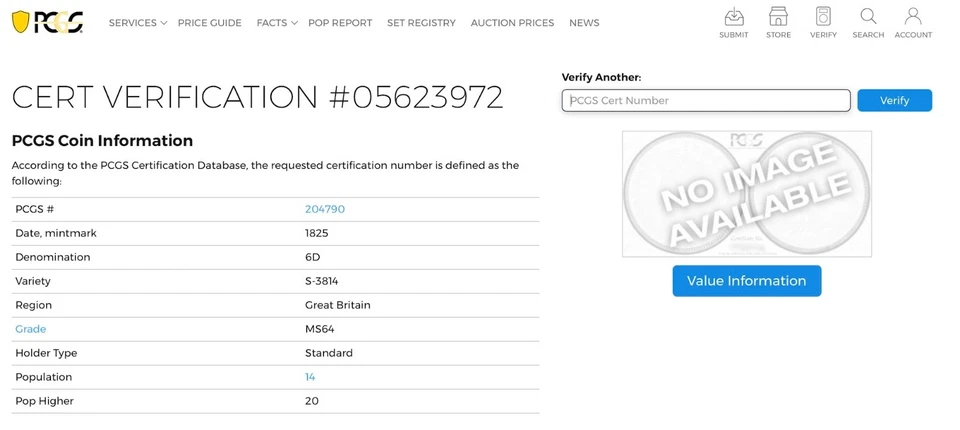Follow the PCGS number 204790 link

click(325, 209)
